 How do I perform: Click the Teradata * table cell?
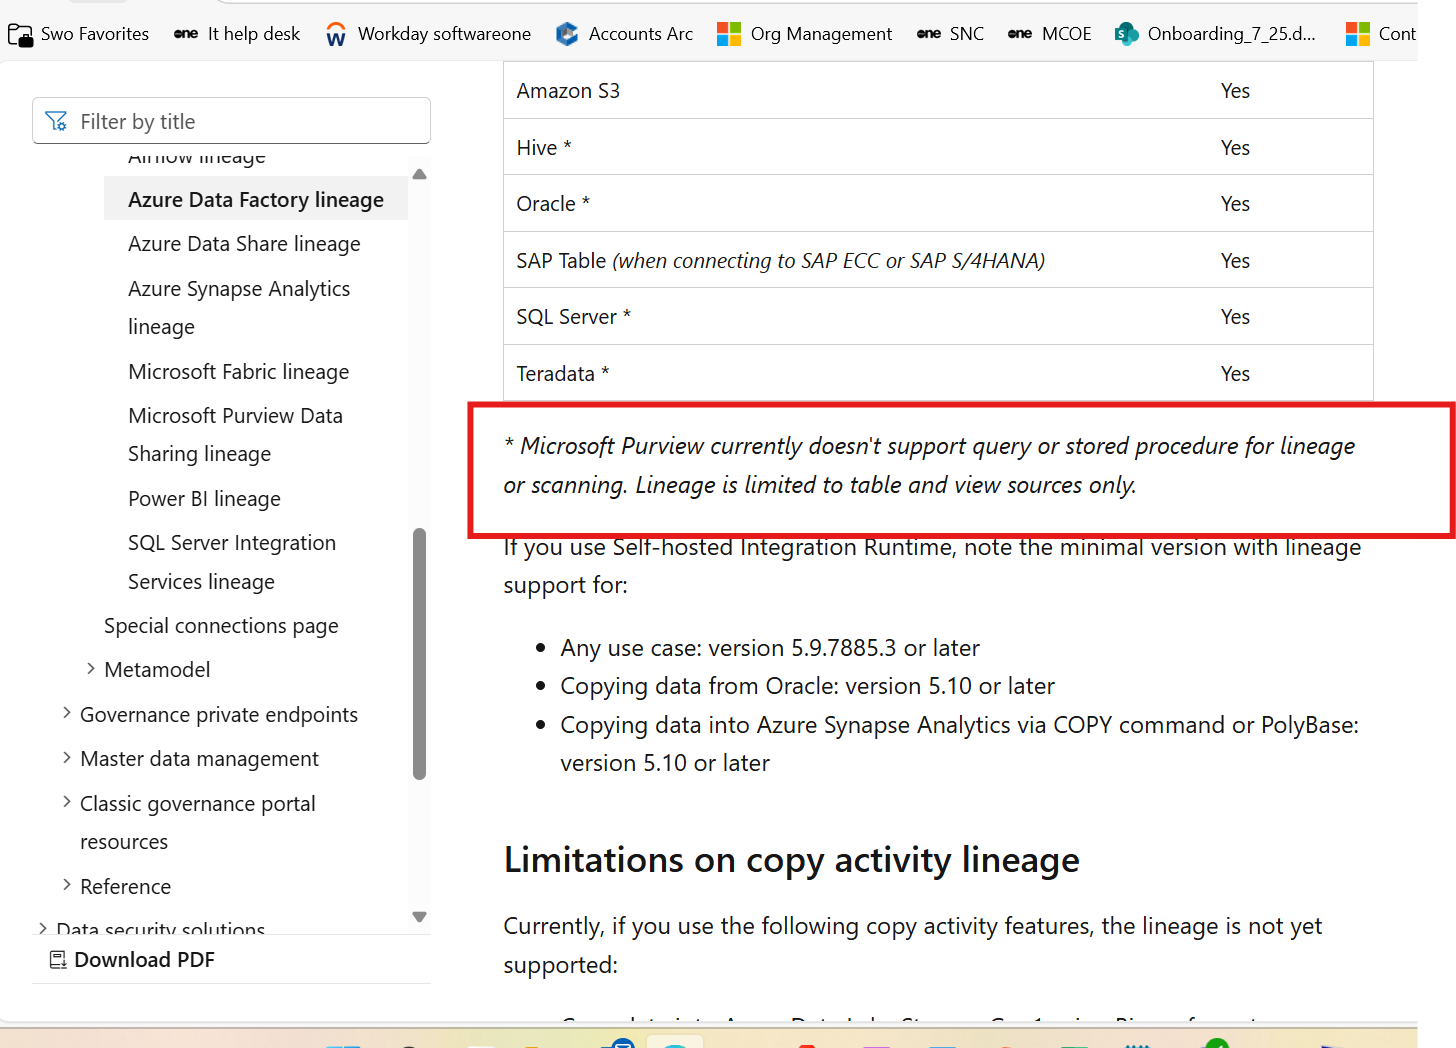562,374
